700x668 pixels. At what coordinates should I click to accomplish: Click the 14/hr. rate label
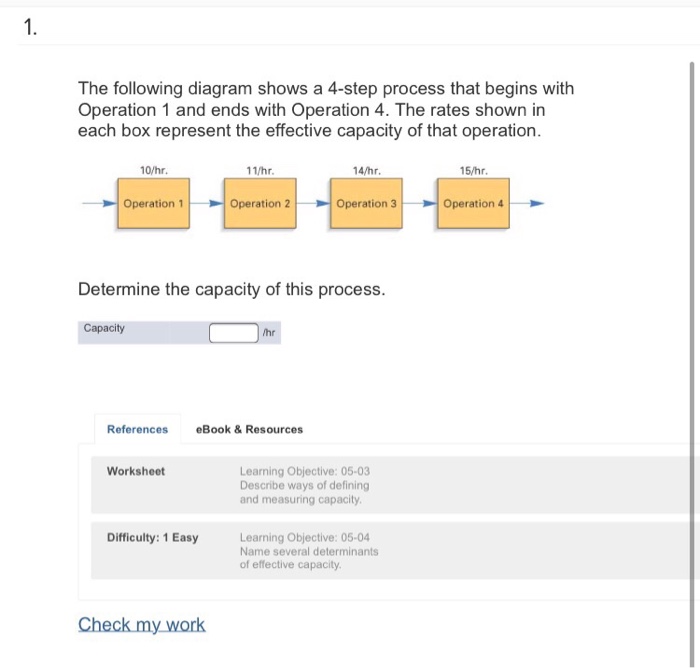[367, 171]
